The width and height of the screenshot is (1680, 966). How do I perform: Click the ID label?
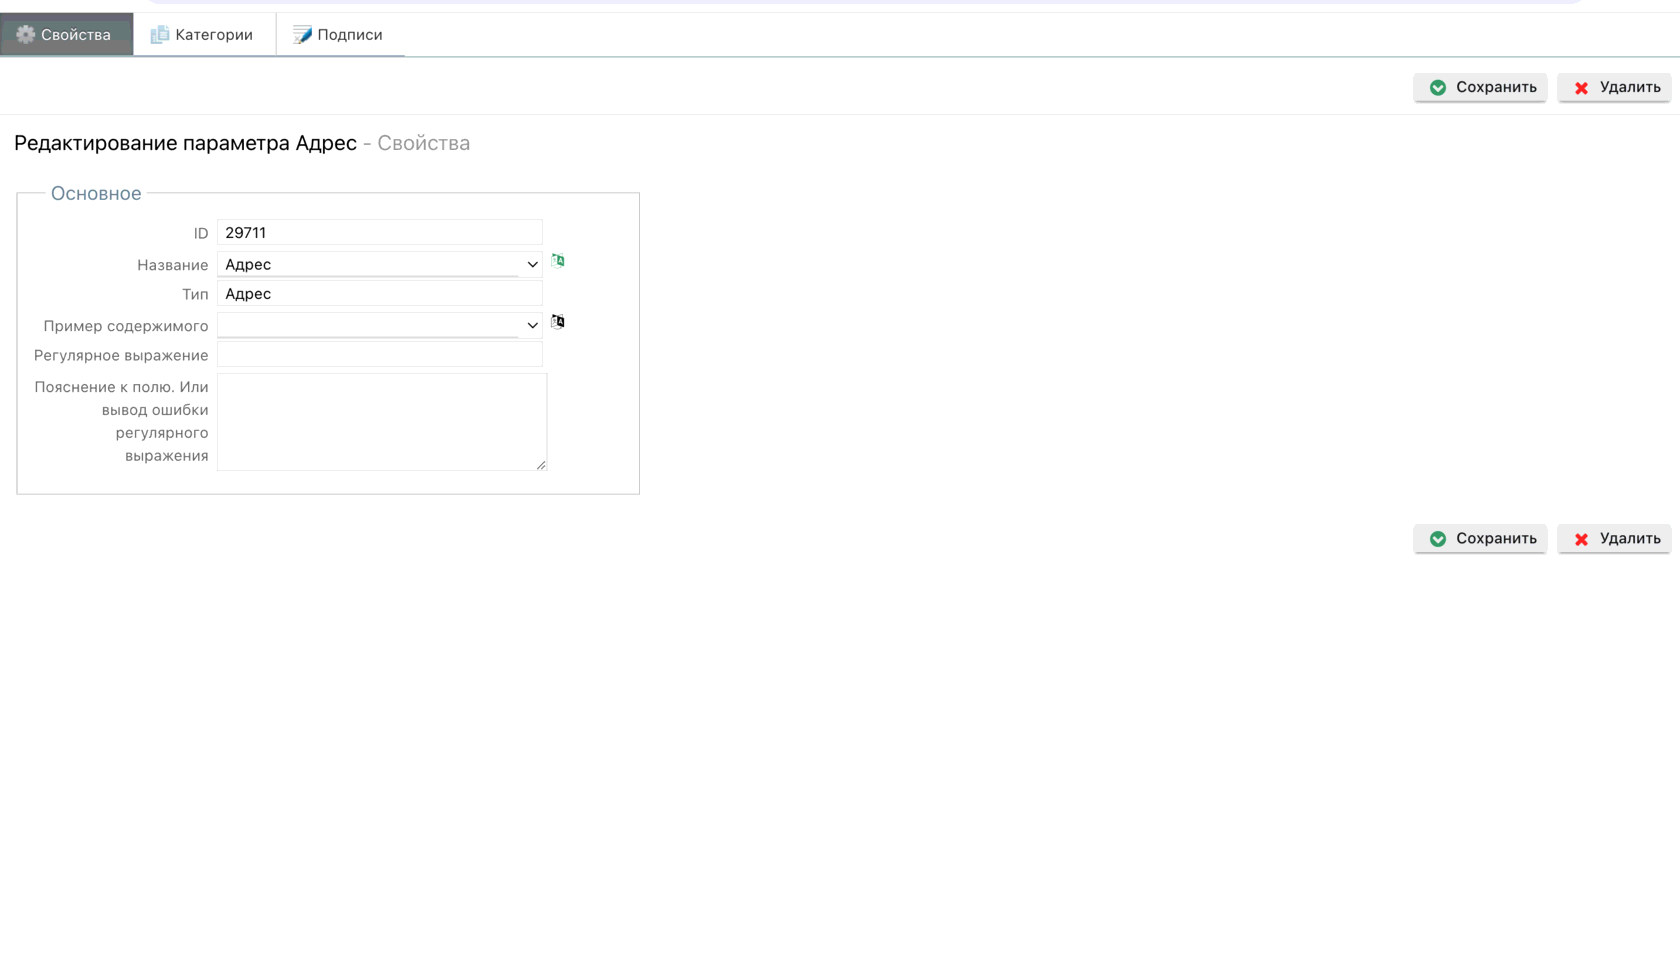pos(201,234)
